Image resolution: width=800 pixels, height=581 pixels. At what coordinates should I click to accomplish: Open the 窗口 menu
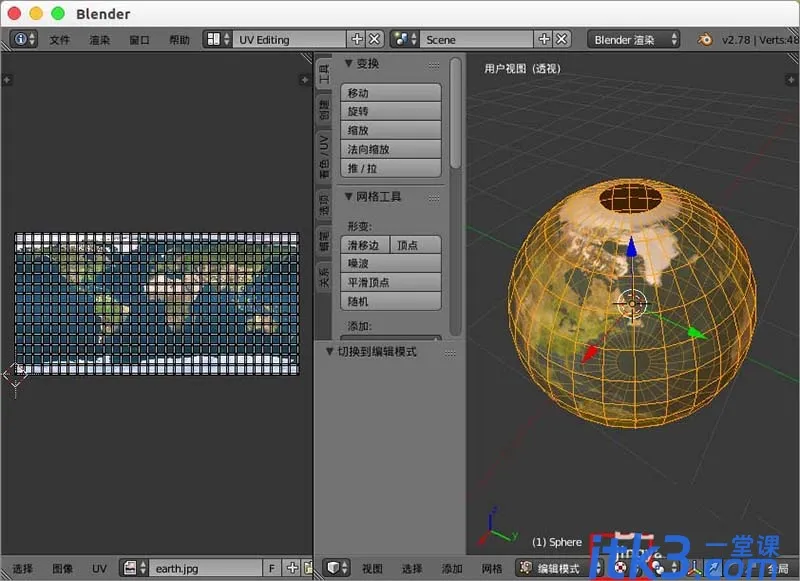[x=139, y=40]
